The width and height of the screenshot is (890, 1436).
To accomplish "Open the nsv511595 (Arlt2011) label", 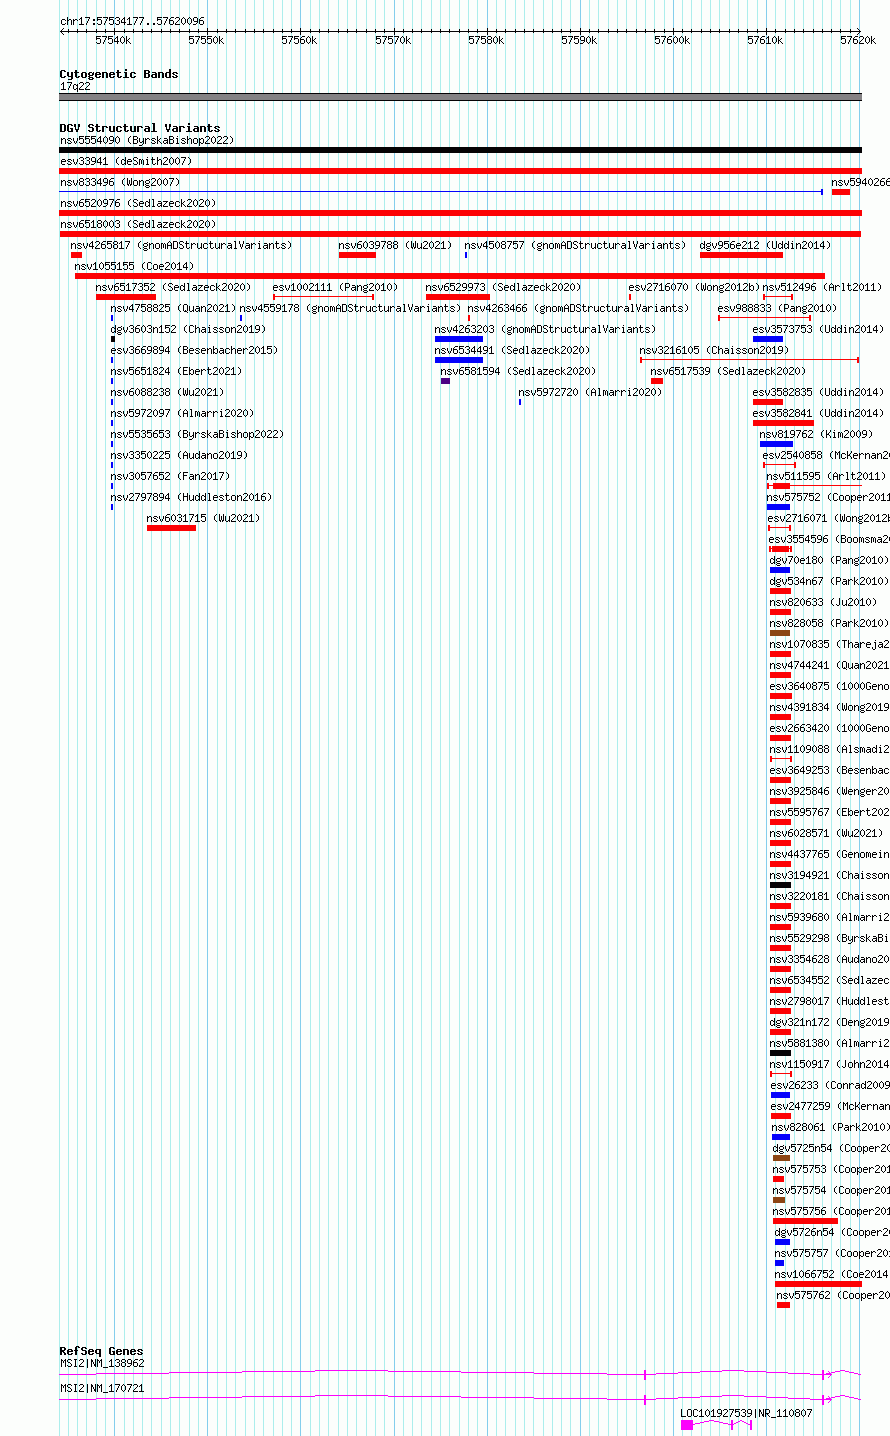I will point(827,476).
